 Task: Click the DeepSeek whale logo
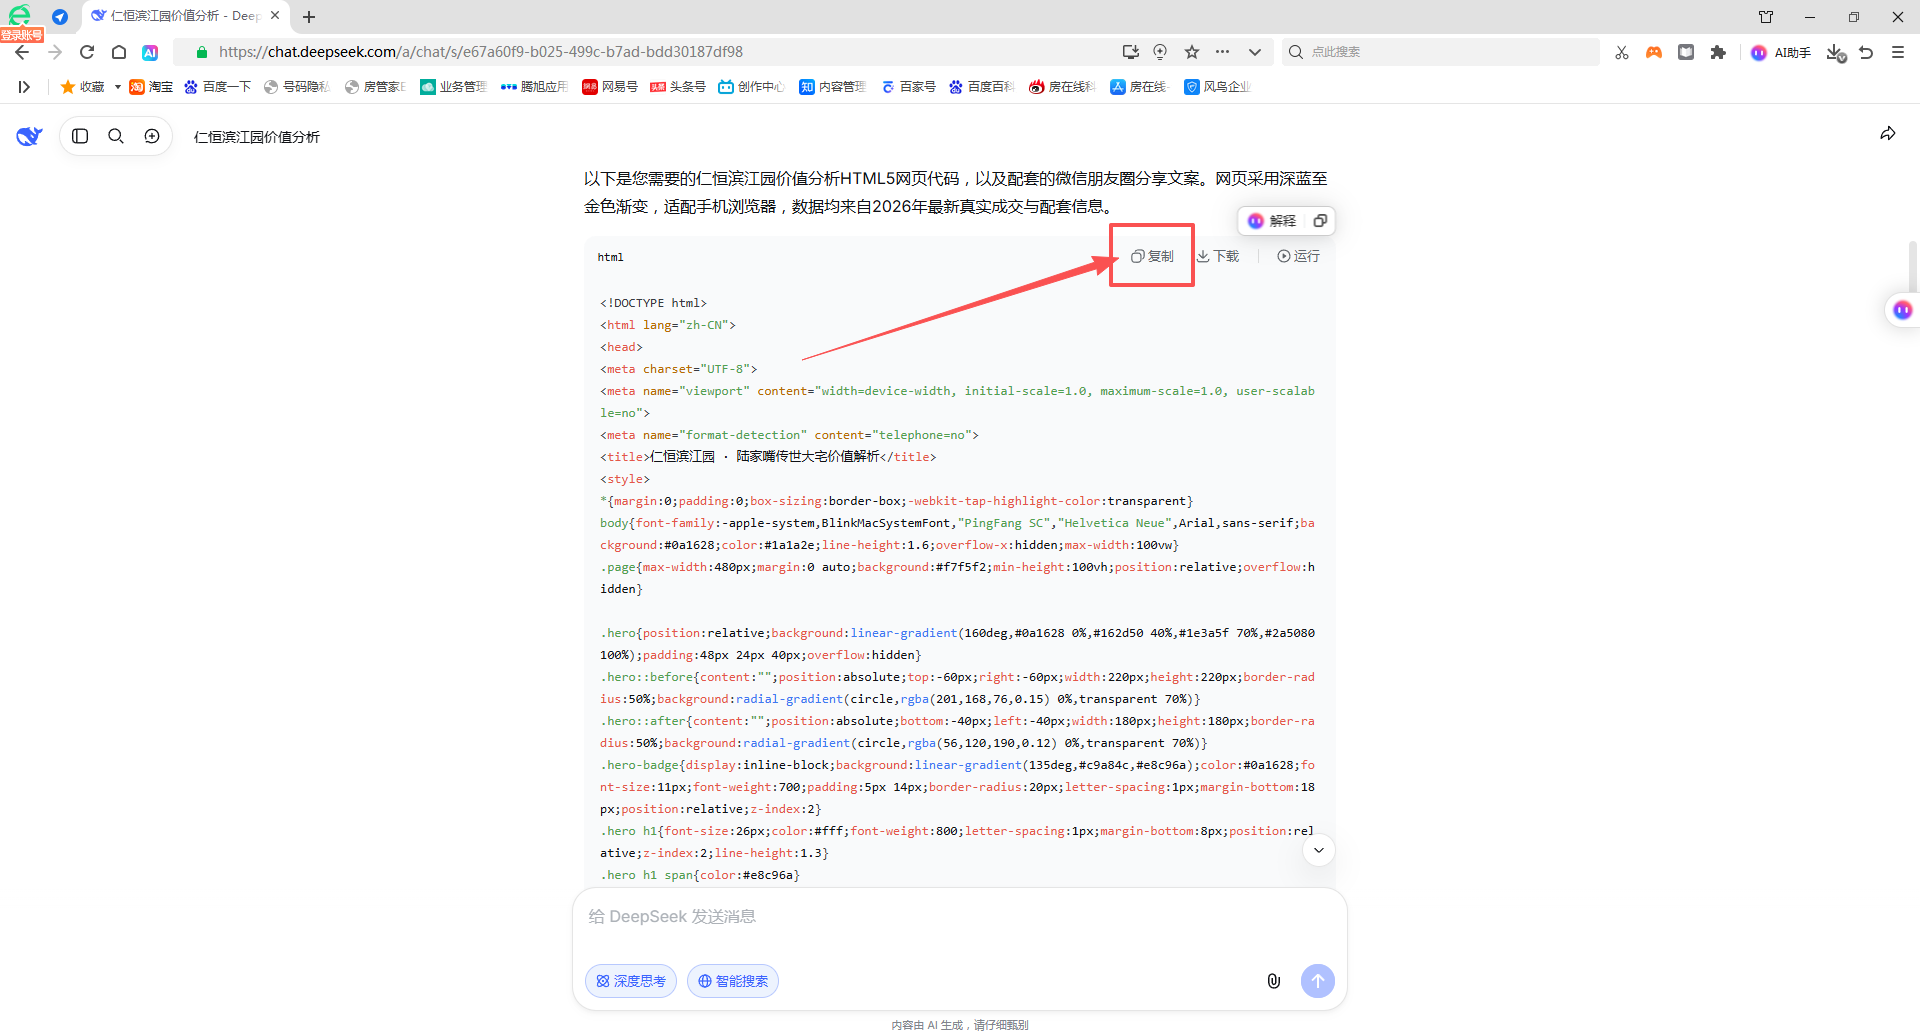coord(29,136)
